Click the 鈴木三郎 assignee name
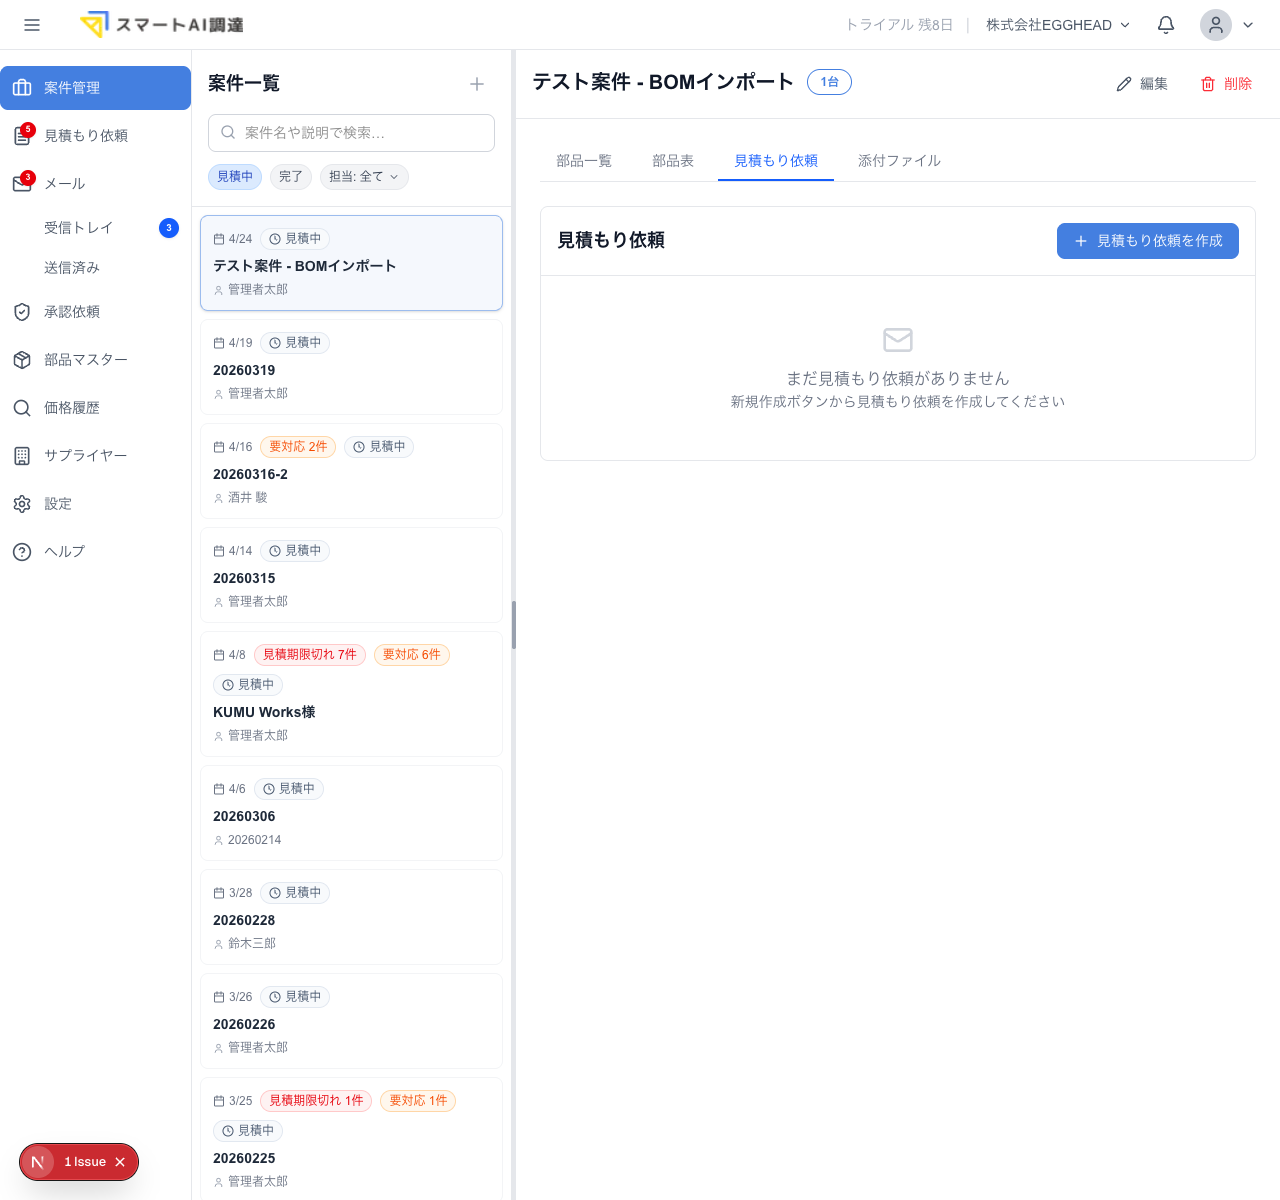Viewport: 1280px width, 1200px height. [x=252, y=944]
